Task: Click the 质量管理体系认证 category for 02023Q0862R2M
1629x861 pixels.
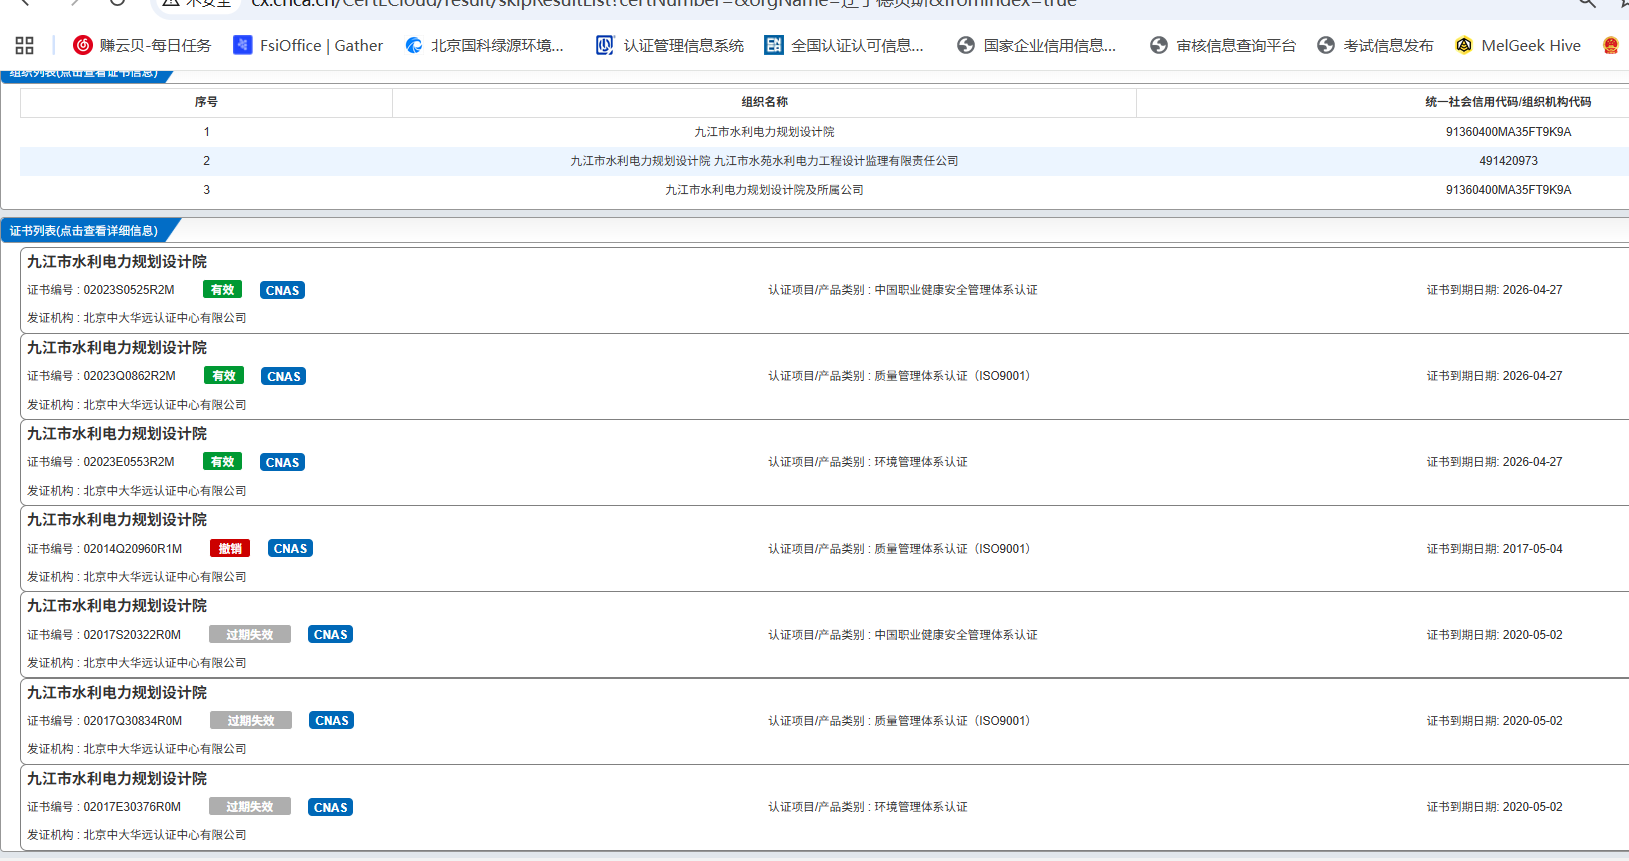Action: coord(952,376)
